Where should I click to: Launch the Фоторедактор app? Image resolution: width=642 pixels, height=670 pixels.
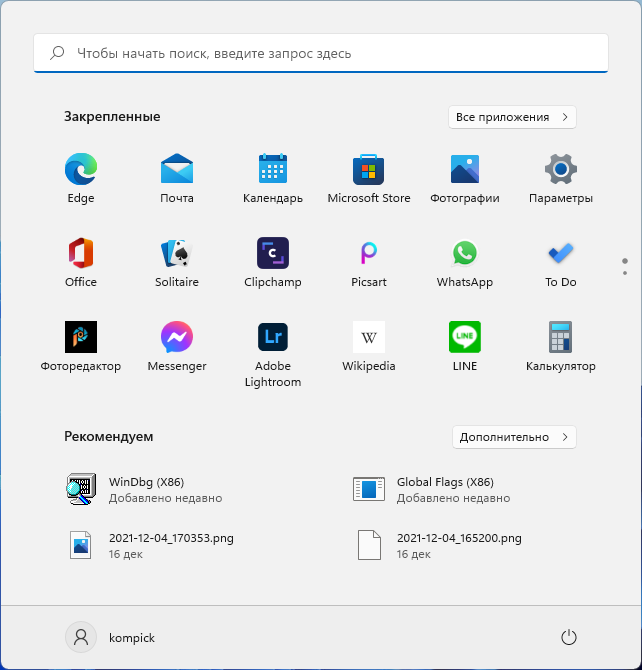tap(81, 347)
